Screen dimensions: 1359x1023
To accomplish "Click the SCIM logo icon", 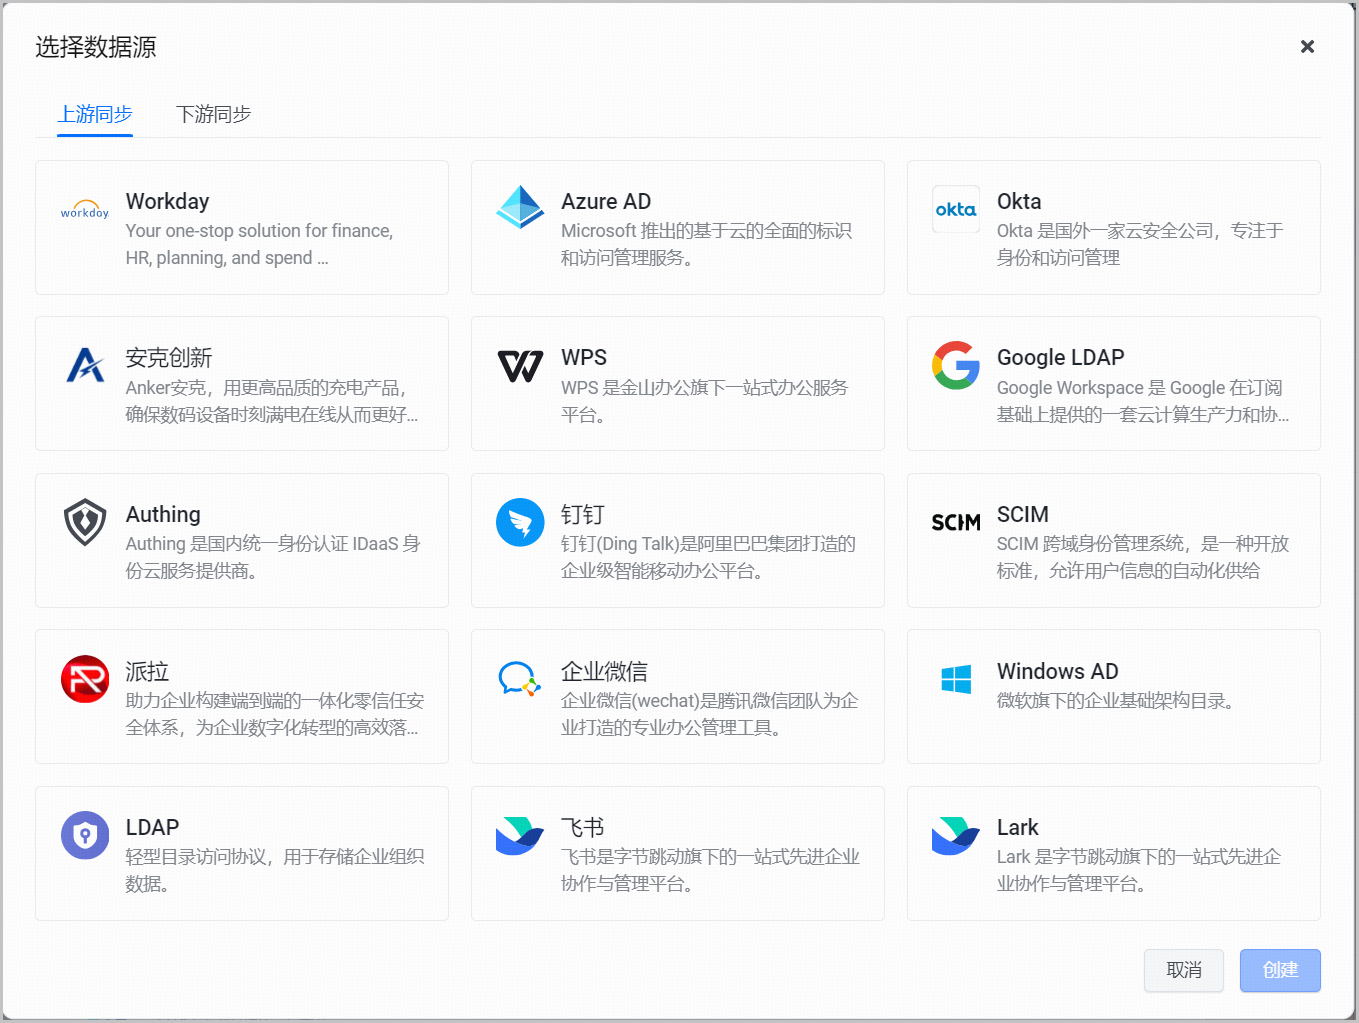I will (x=956, y=522).
